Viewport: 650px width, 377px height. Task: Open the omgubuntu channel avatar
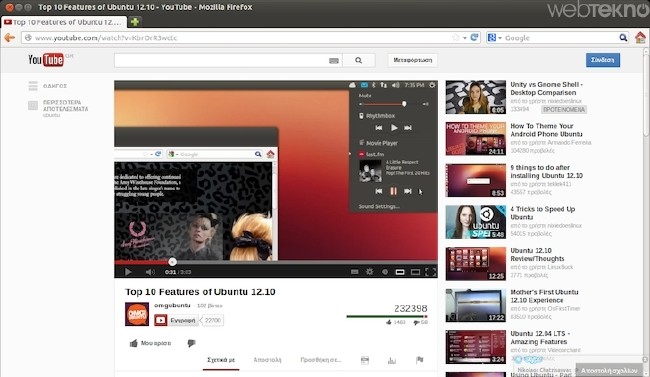(x=137, y=314)
